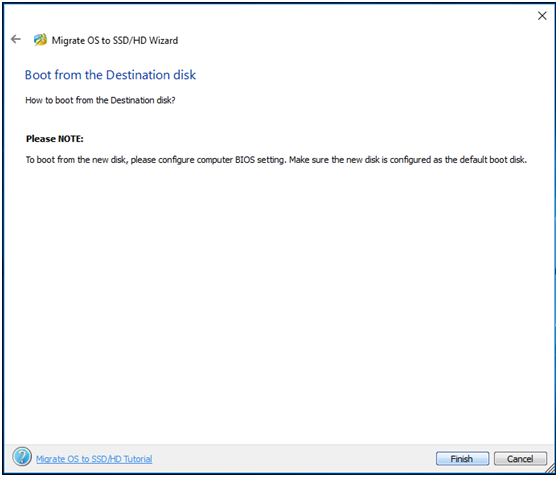Click the word BIOS in the note
Viewport: 558px width, 477px height.
pos(245,160)
